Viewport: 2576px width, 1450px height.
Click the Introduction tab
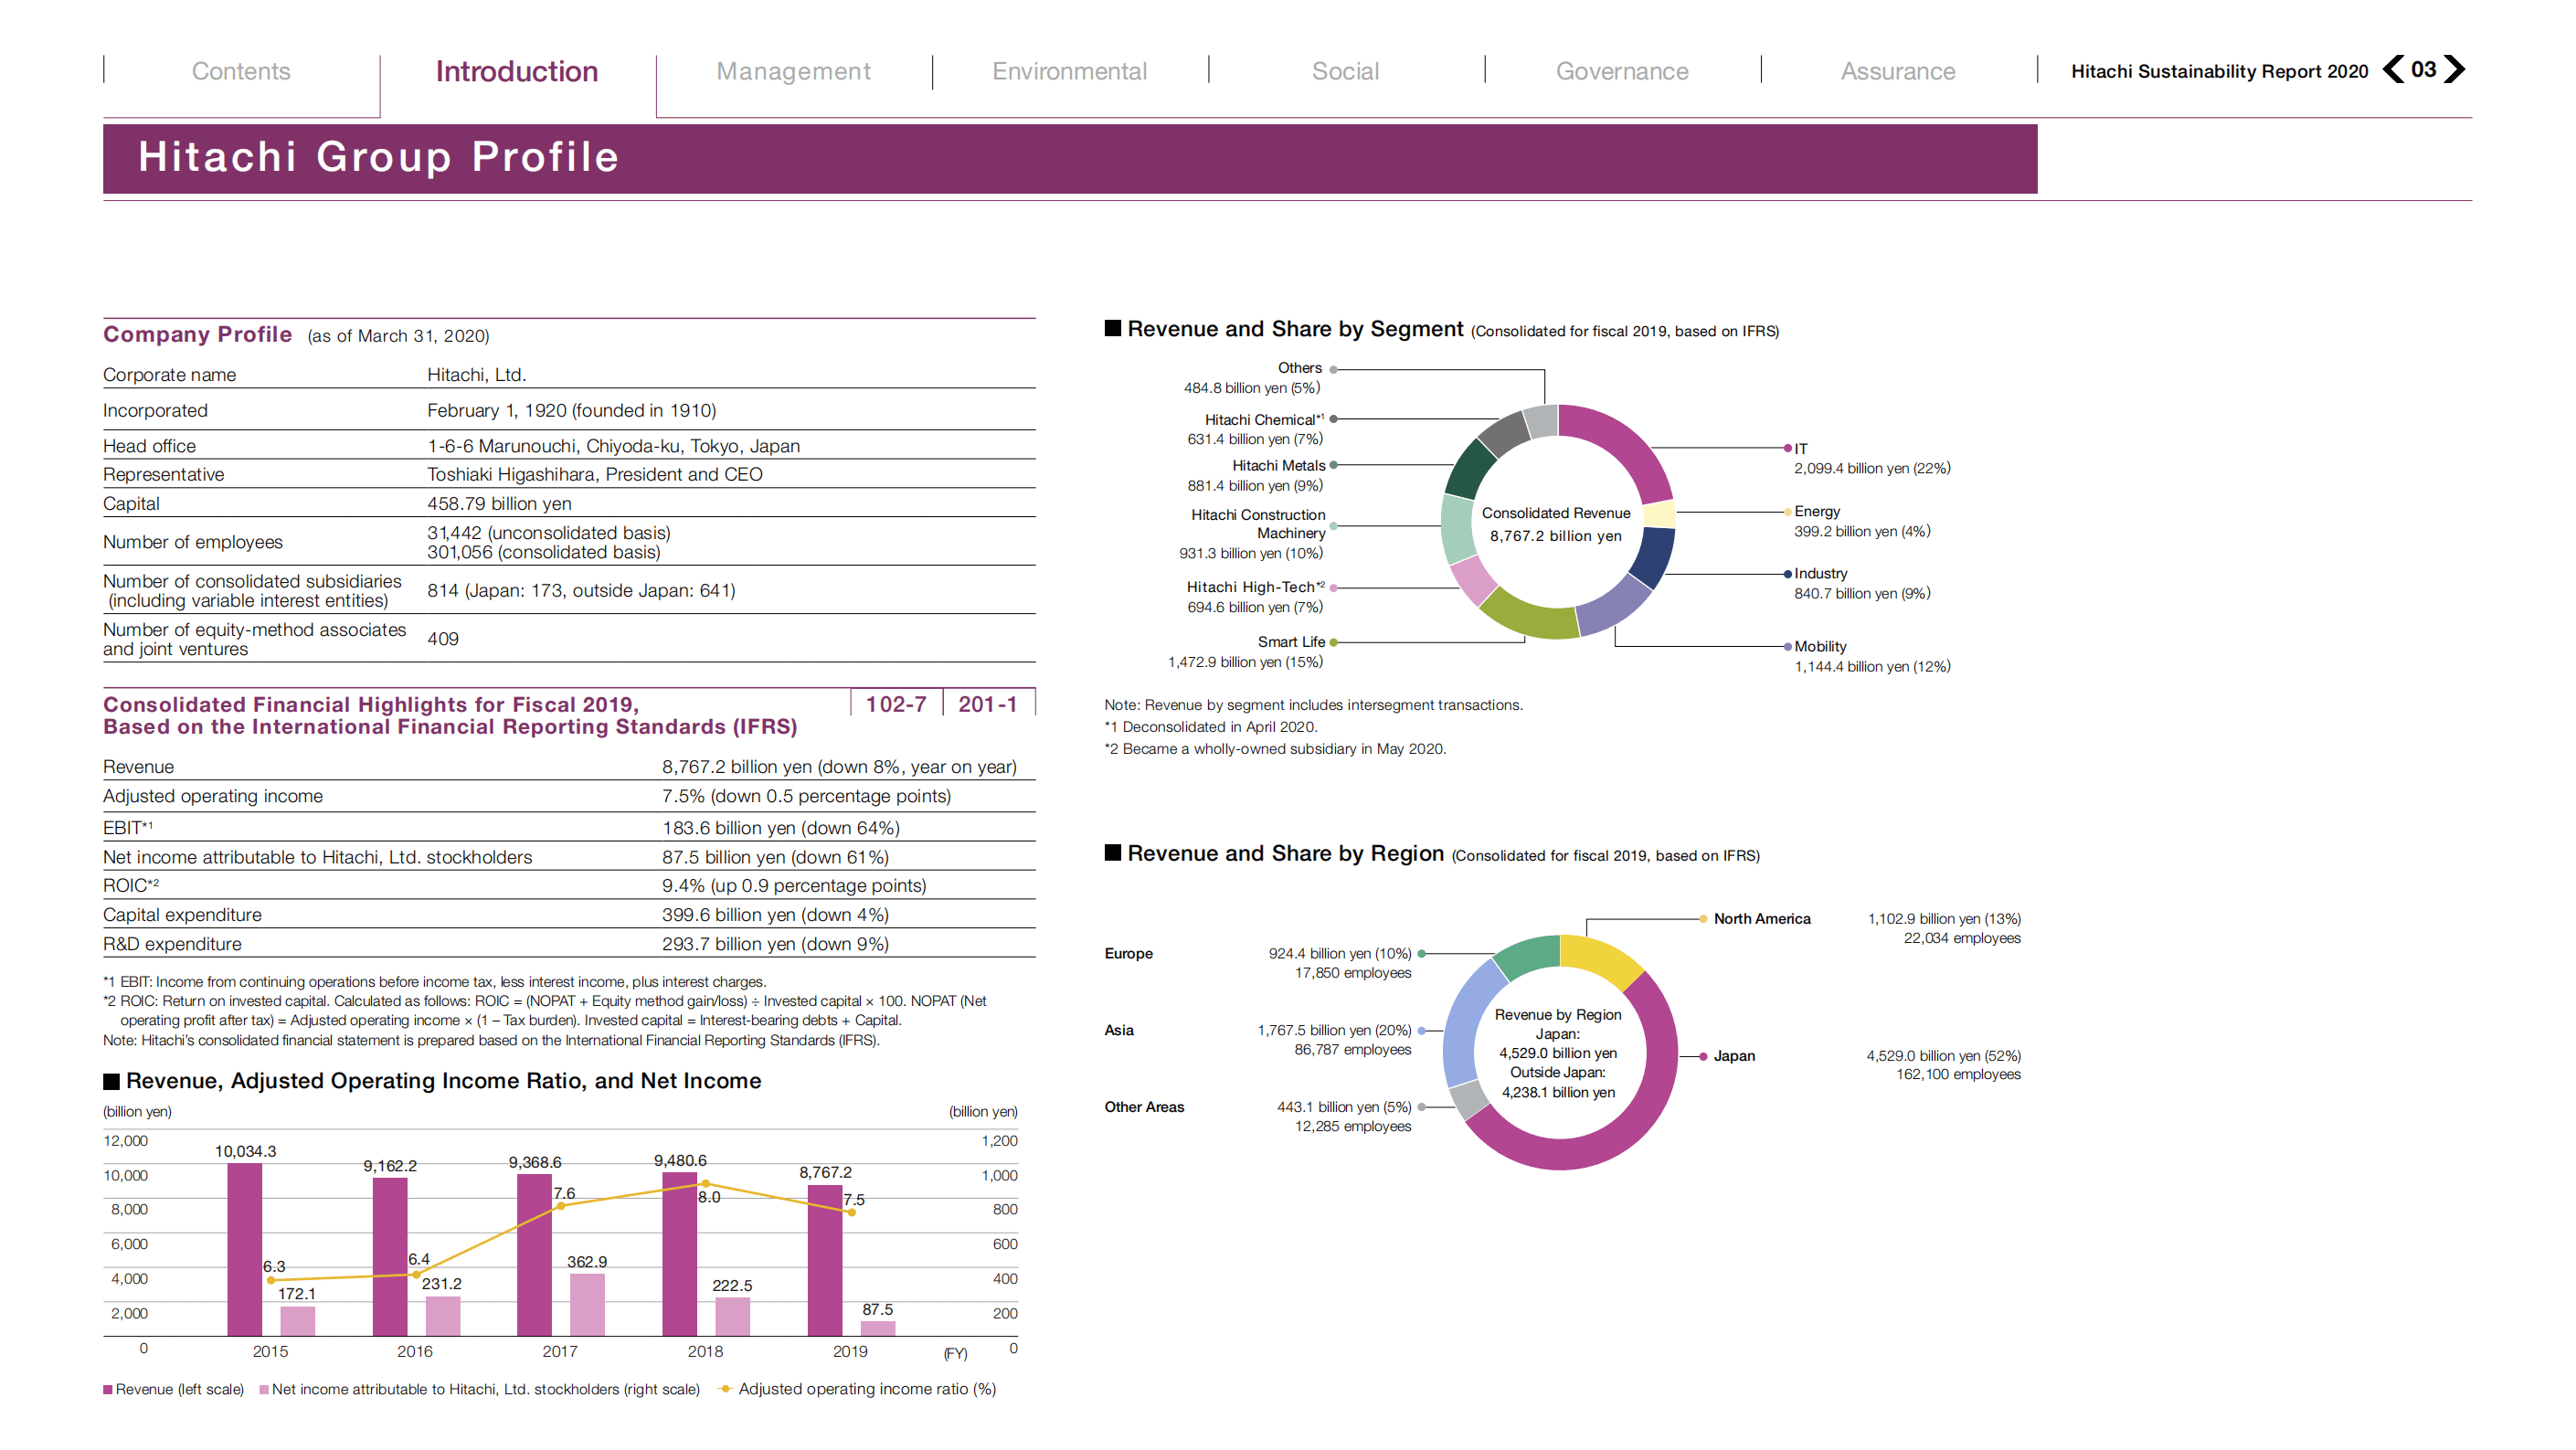[516, 71]
